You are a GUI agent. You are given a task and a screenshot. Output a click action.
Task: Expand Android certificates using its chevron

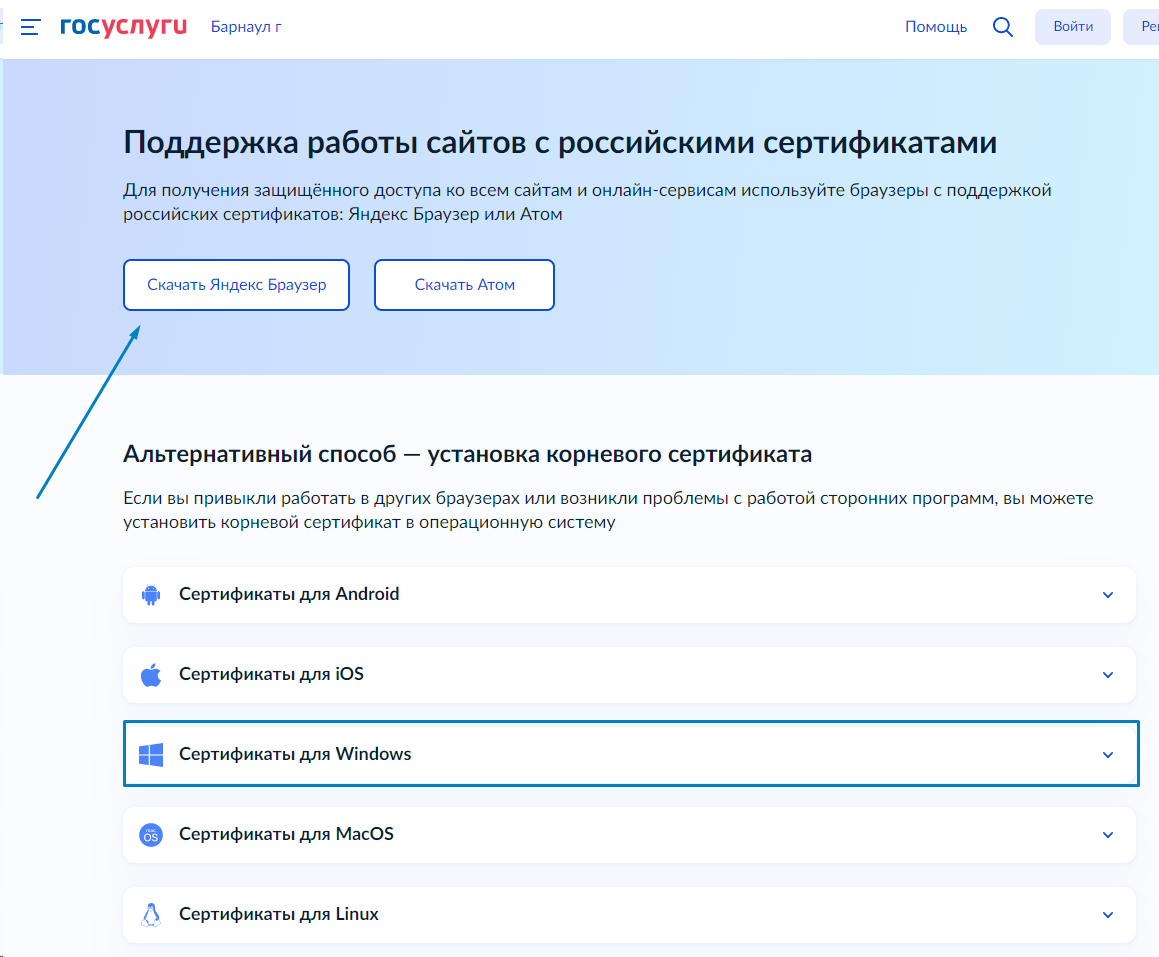coord(1107,595)
